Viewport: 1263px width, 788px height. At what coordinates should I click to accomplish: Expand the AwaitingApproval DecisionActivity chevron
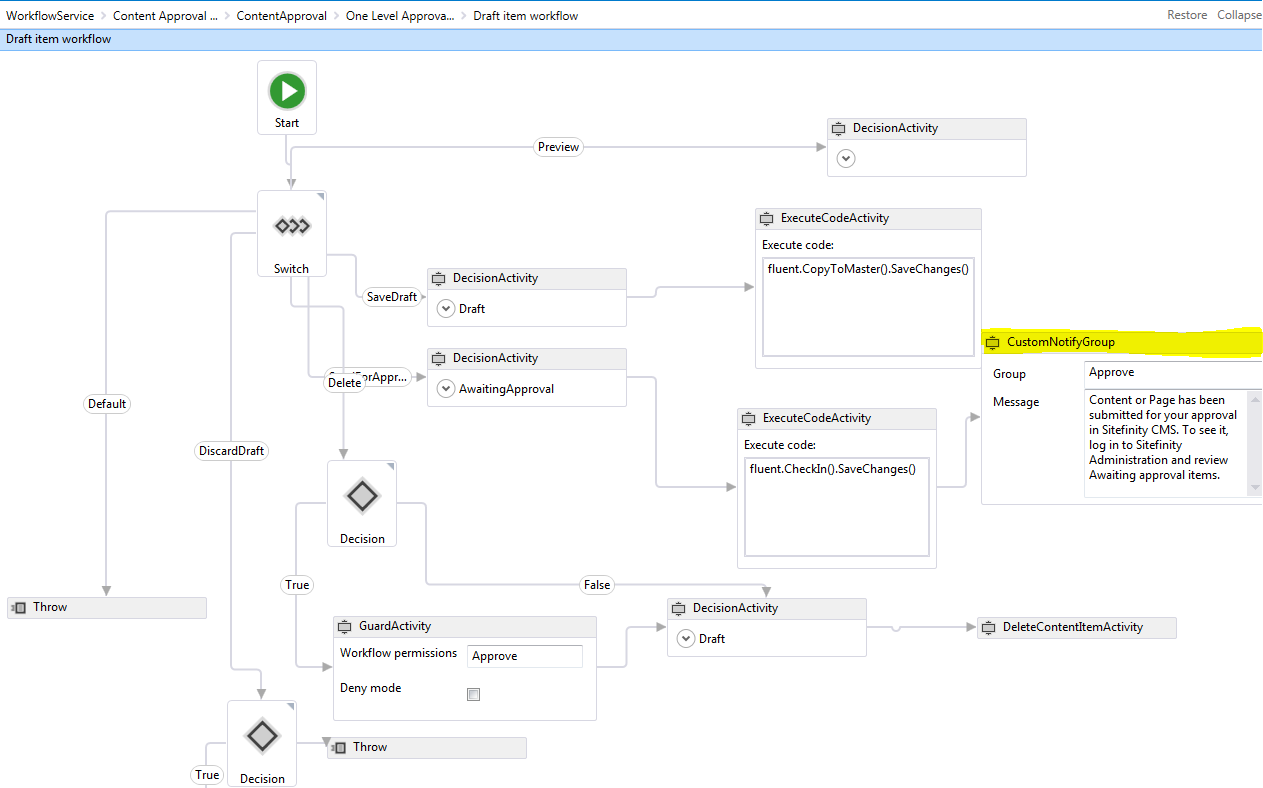(446, 388)
